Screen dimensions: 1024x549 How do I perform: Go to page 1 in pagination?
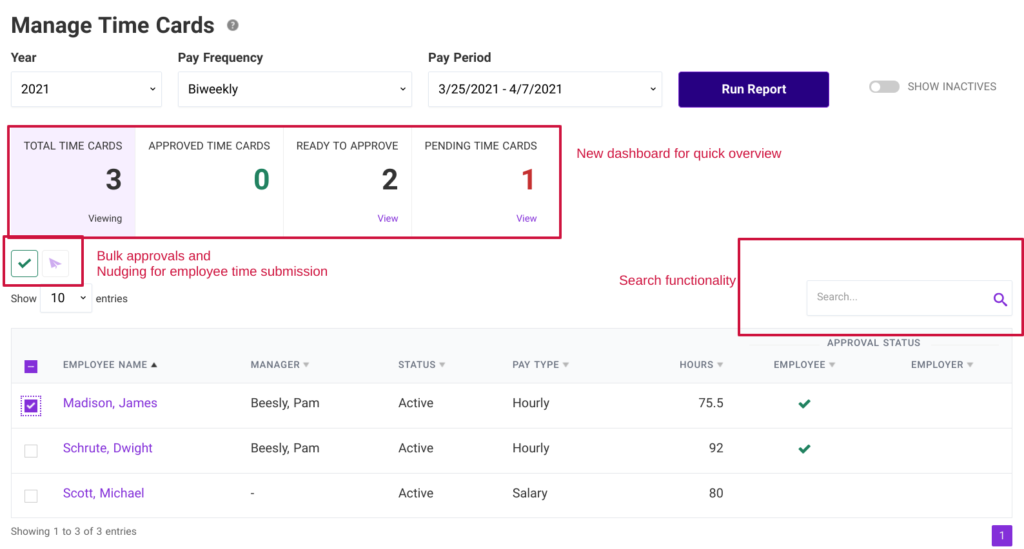[1001, 536]
